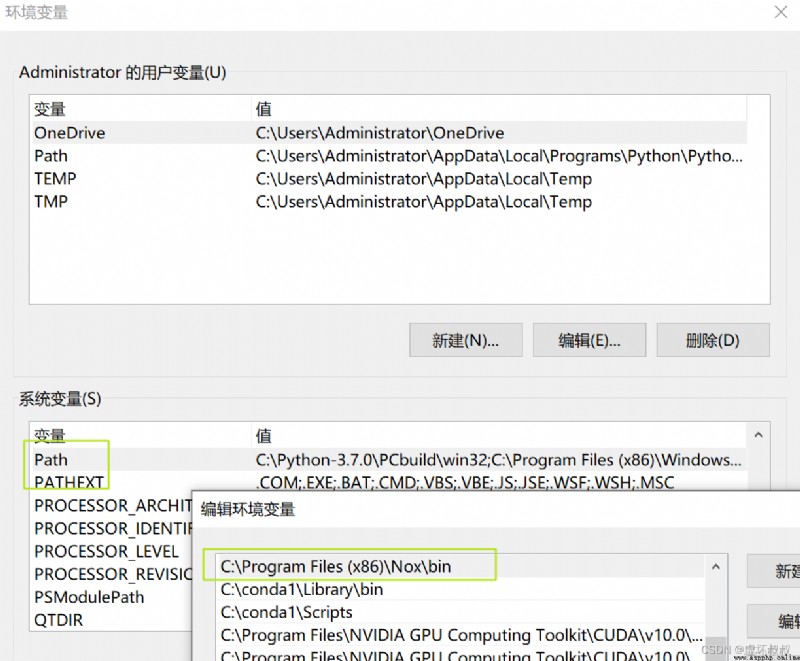Select the first NVIDIA CUDA\v10.0 path entry
Image resolution: width=800 pixels, height=661 pixels.
459,635
